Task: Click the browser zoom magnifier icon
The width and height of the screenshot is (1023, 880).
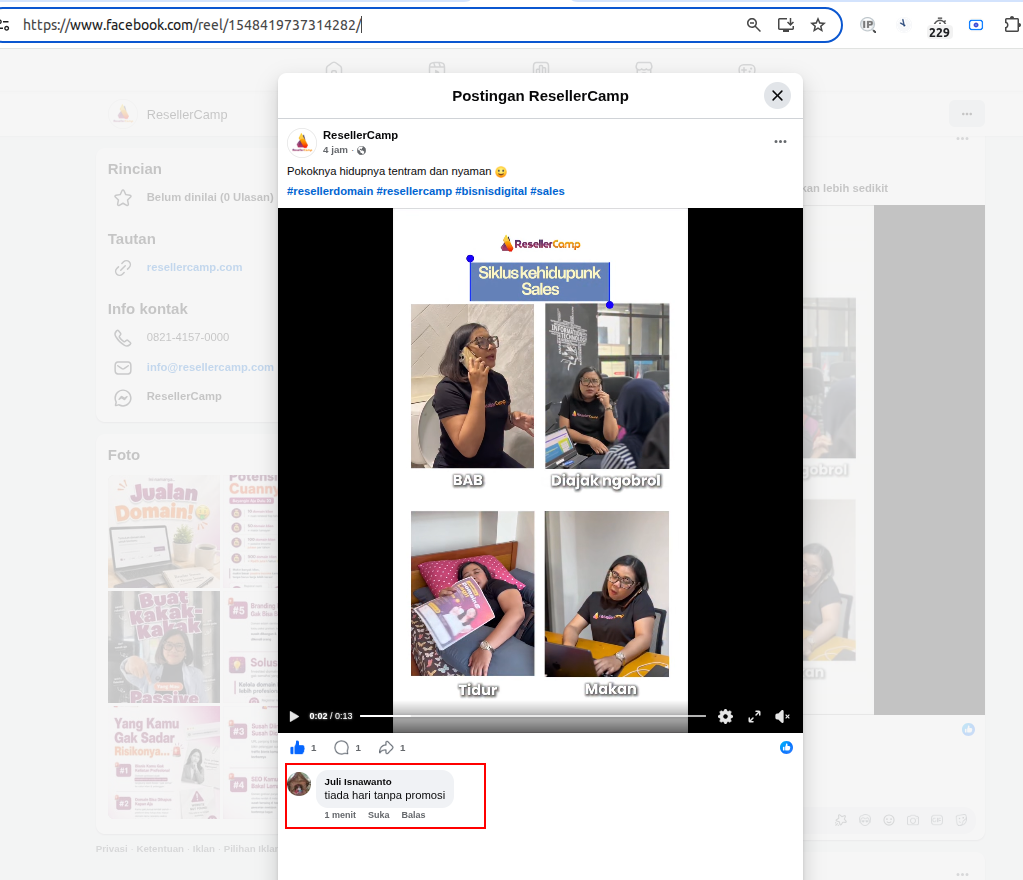Action: (x=754, y=25)
